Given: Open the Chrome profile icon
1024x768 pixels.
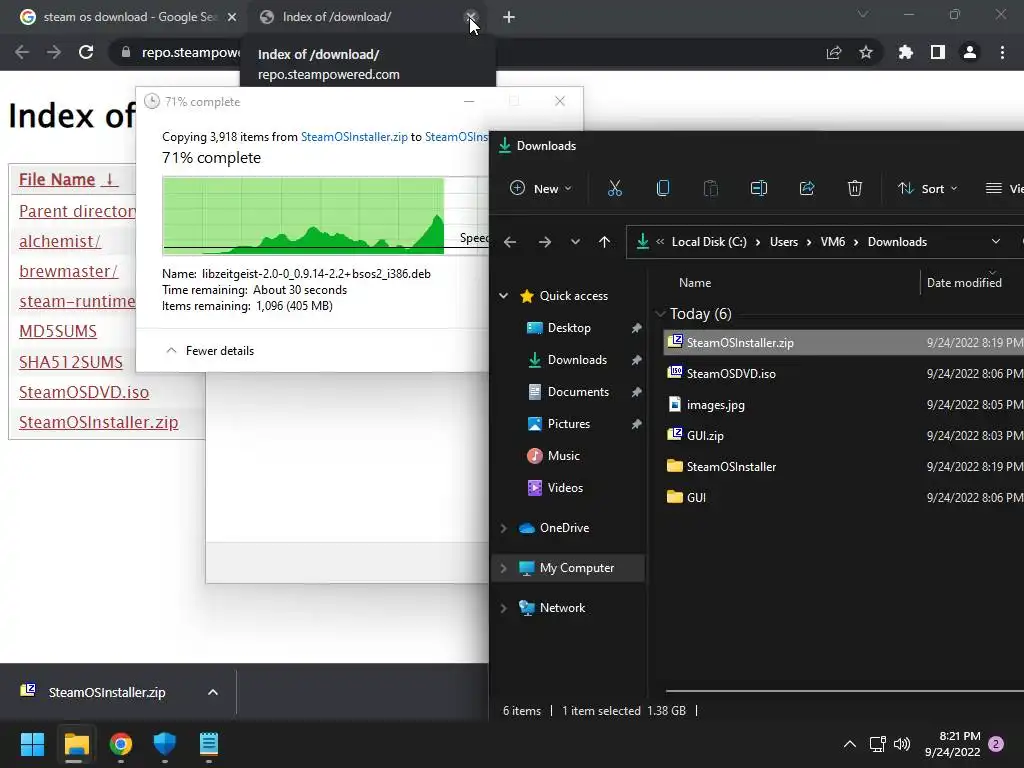Looking at the screenshot, I should coord(970,52).
